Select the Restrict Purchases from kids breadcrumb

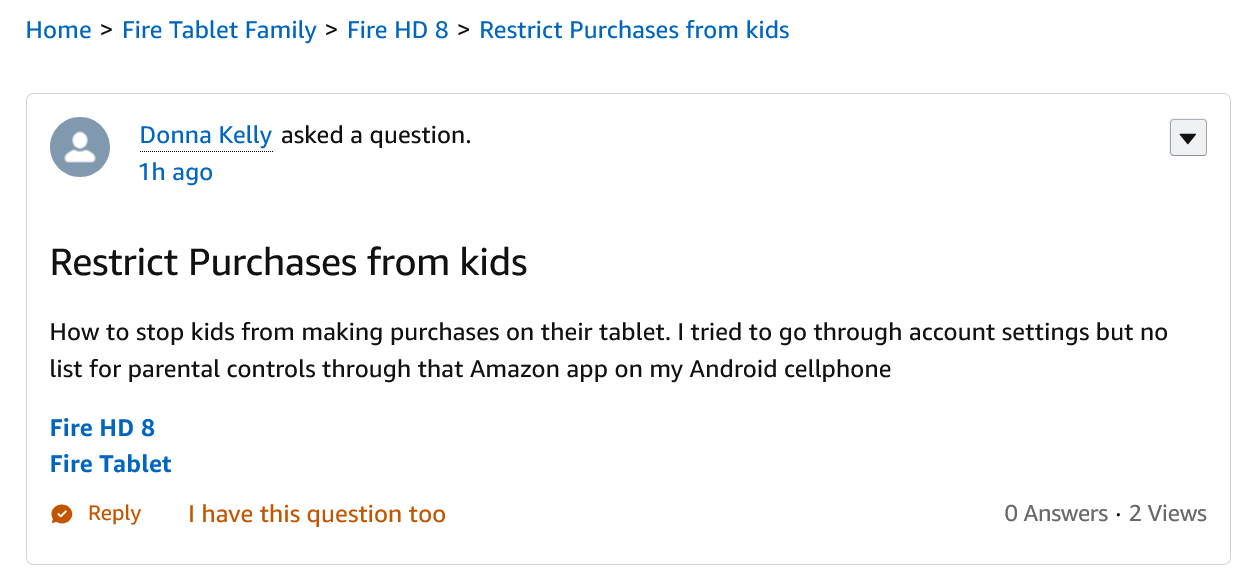pos(634,30)
